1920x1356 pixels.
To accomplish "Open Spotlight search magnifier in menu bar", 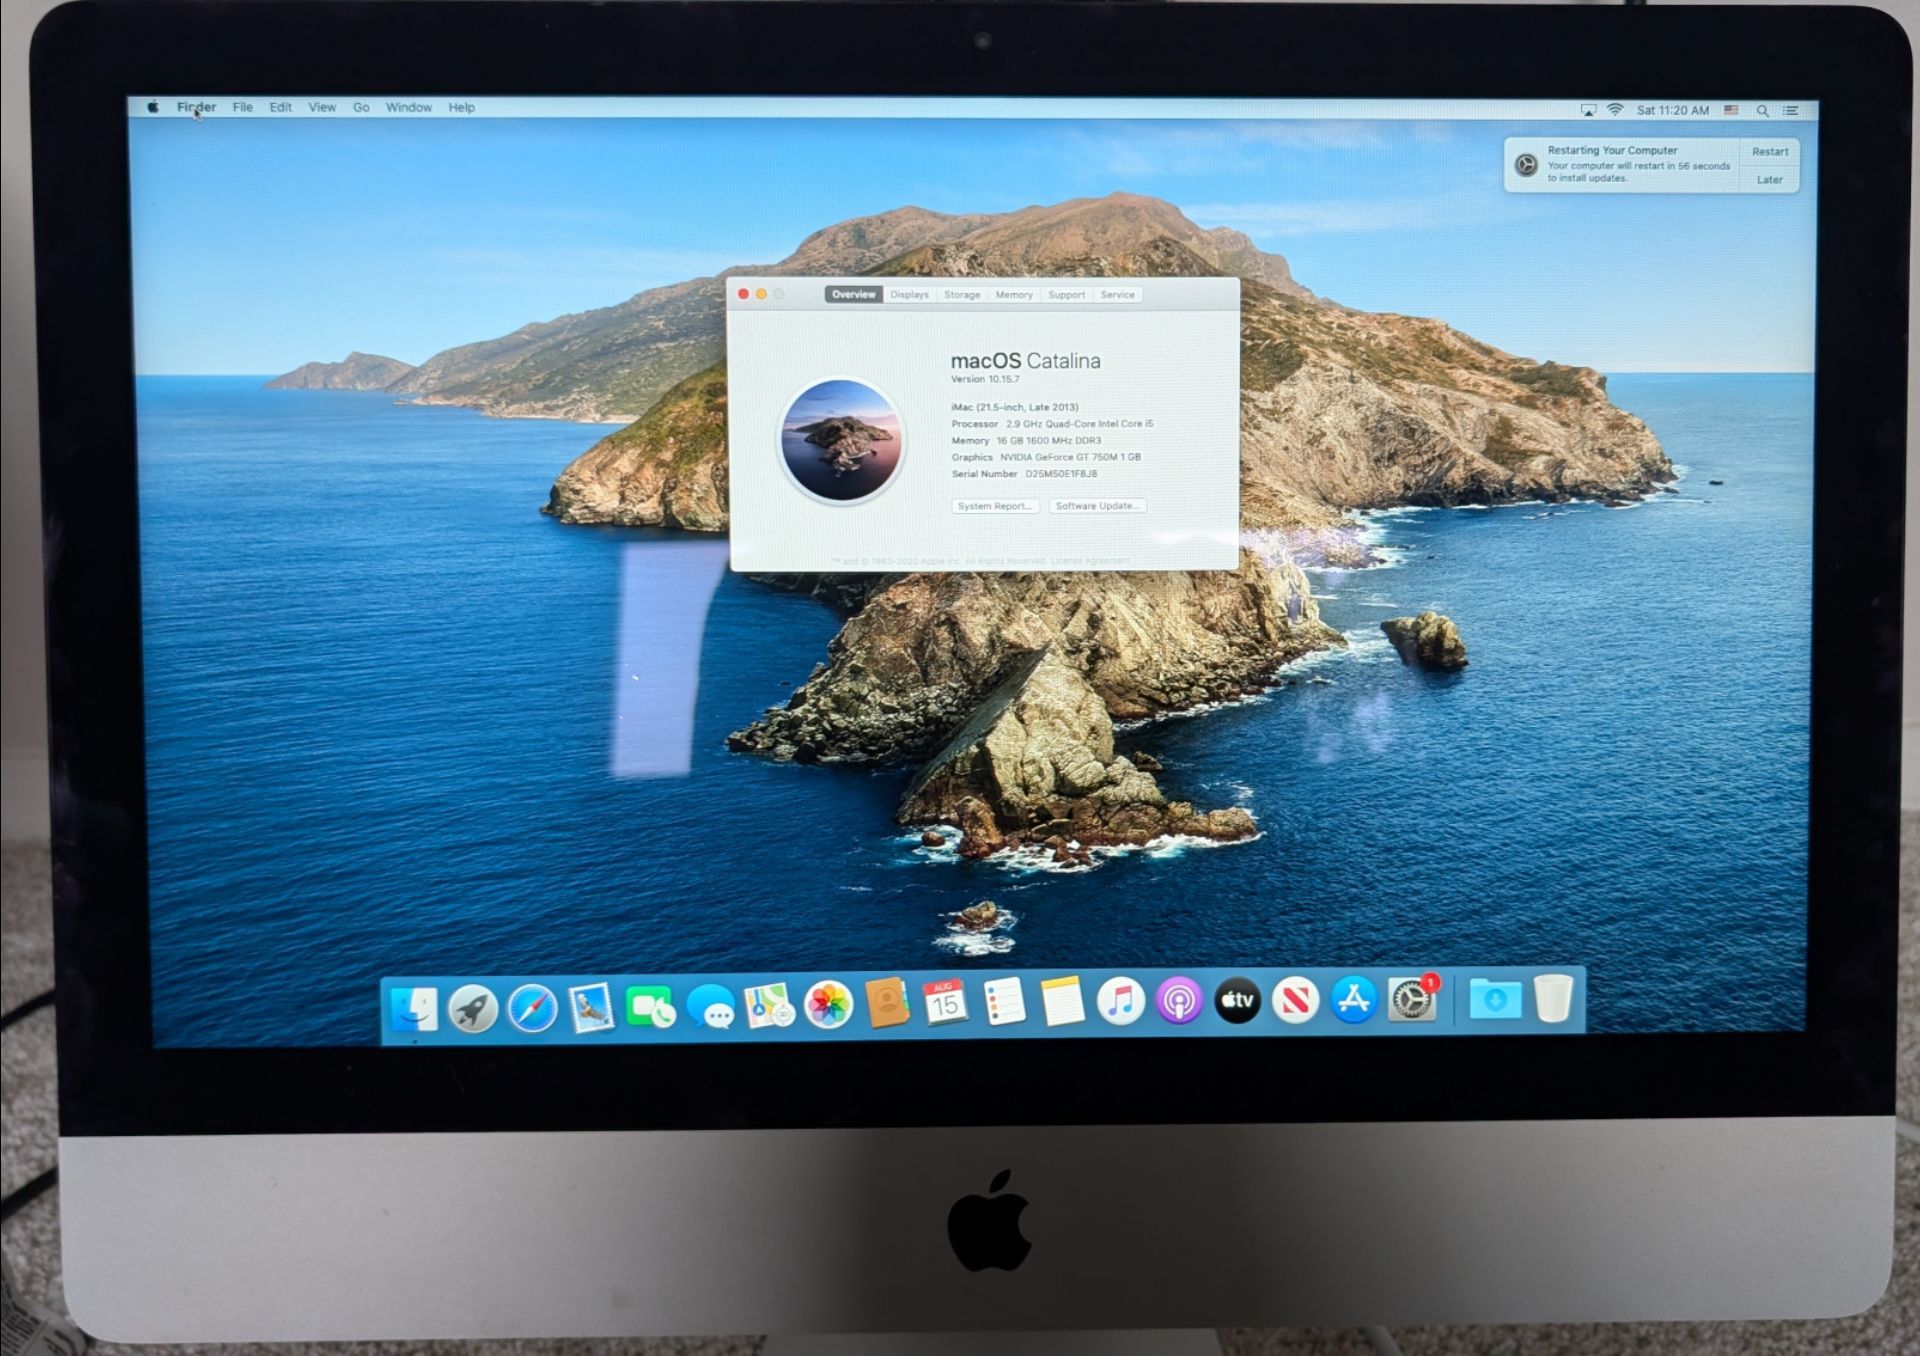I will coord(1763,111).
